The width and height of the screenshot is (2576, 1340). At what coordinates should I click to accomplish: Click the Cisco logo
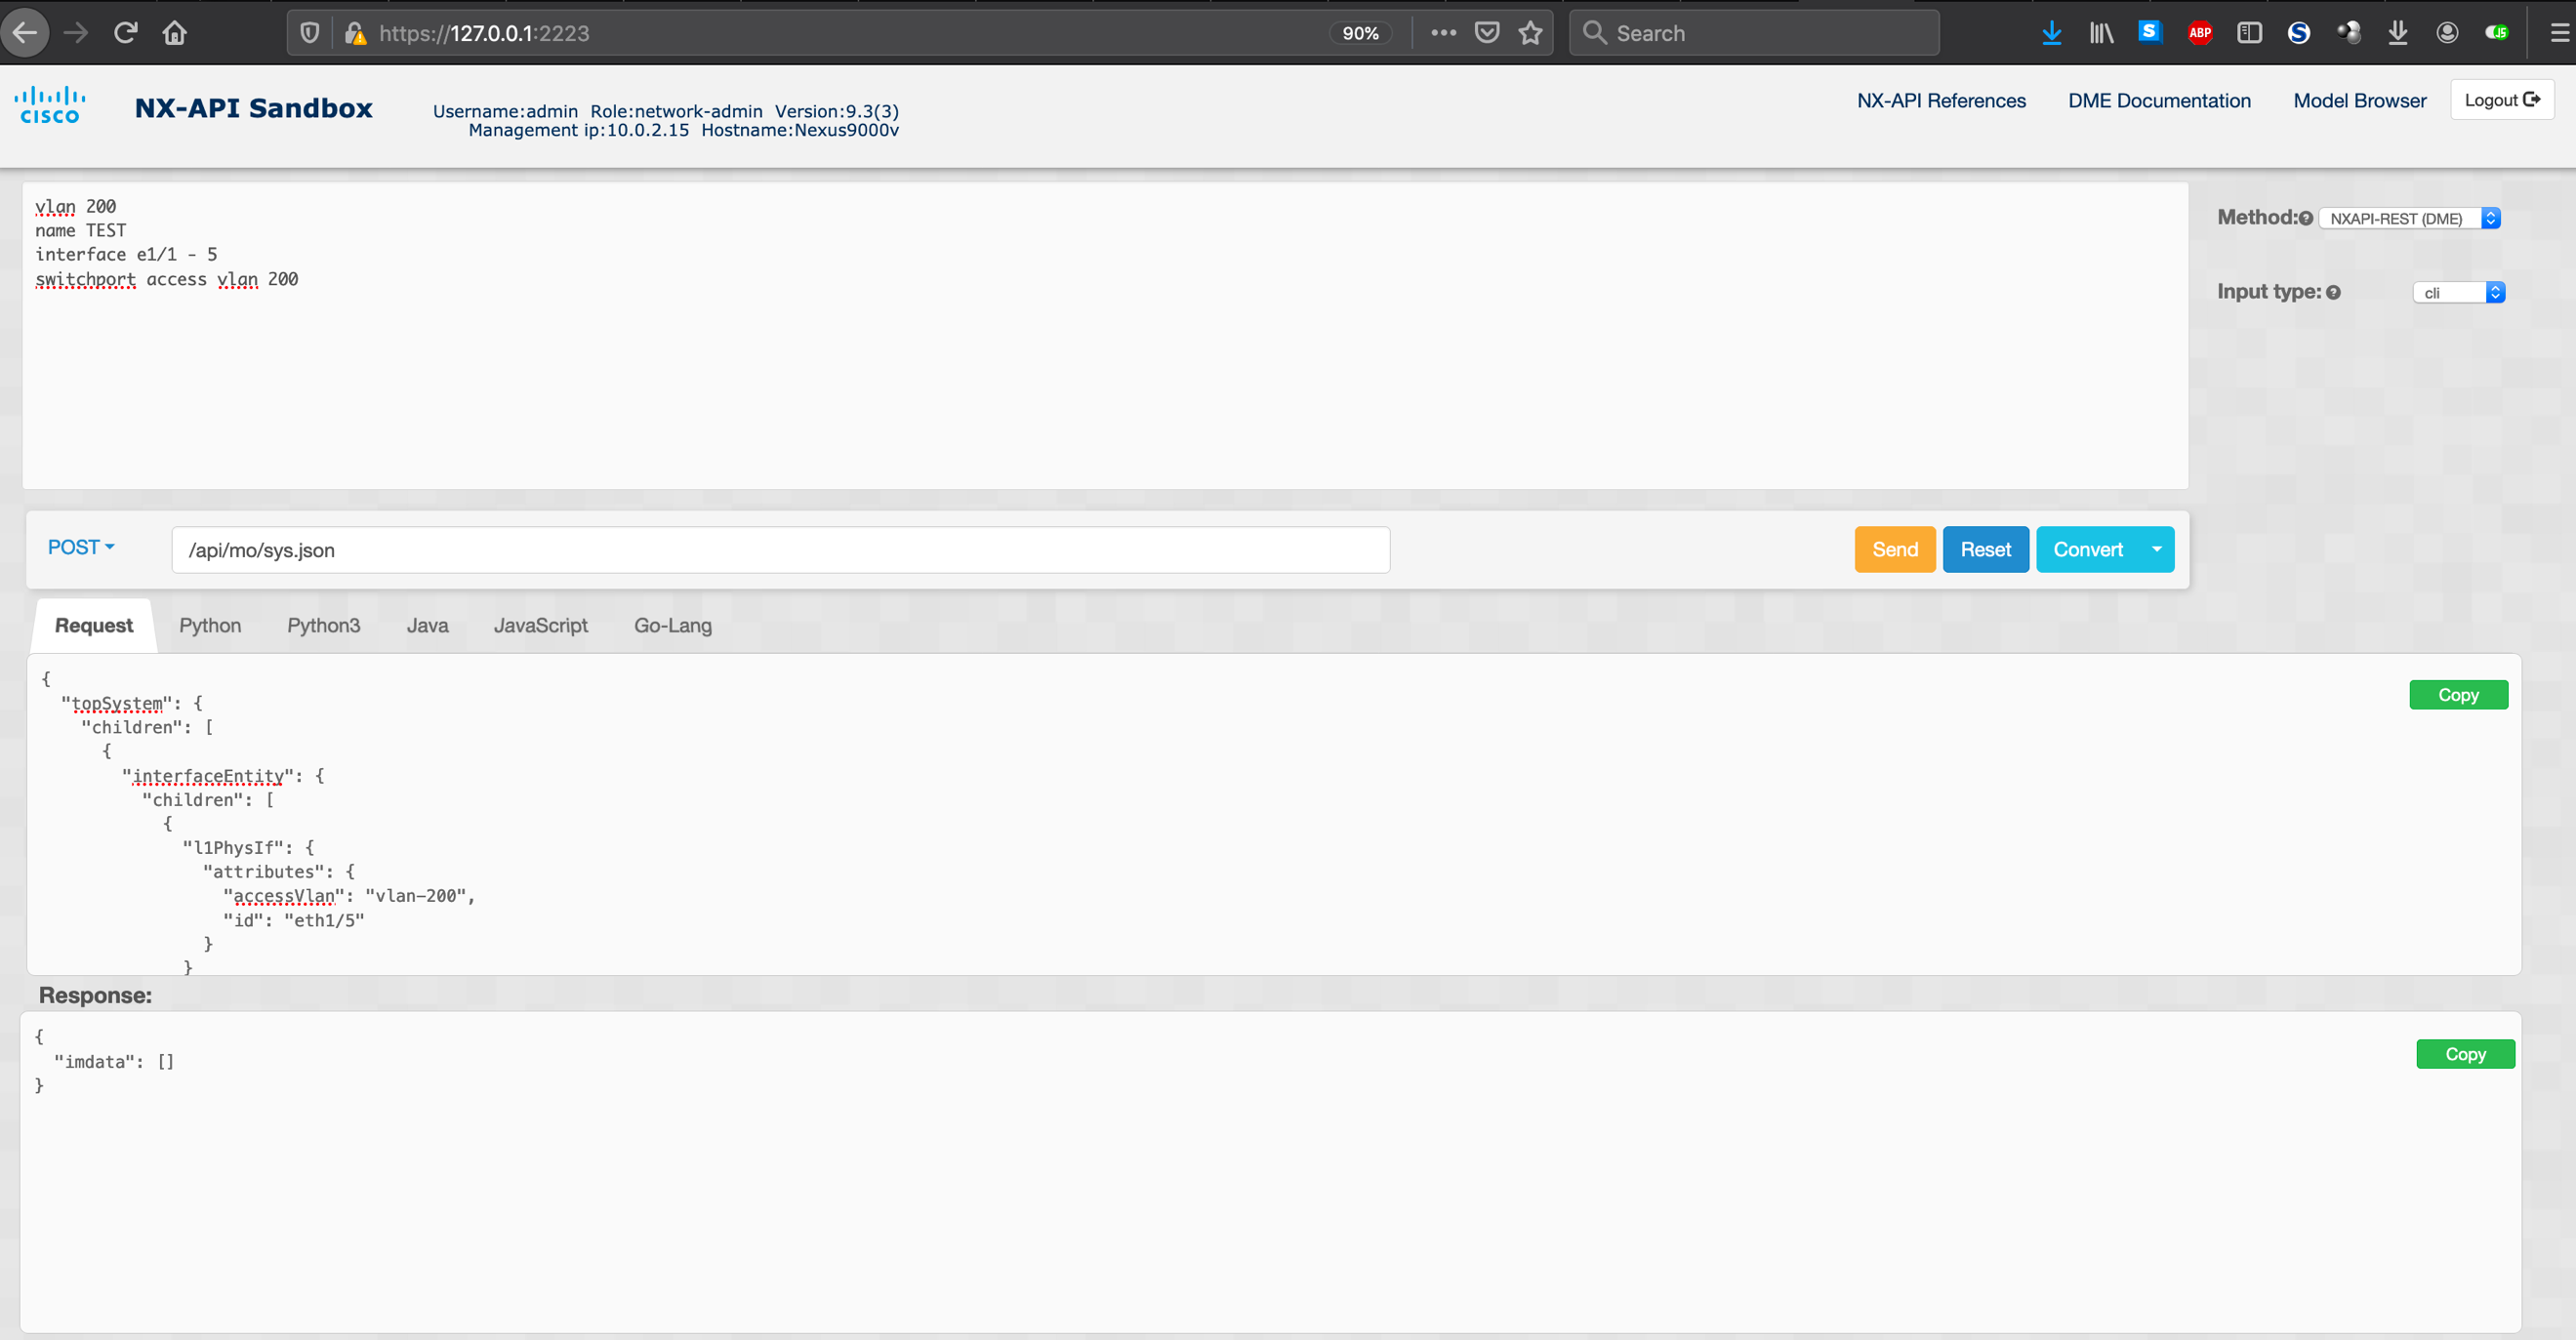pos(50,103)
